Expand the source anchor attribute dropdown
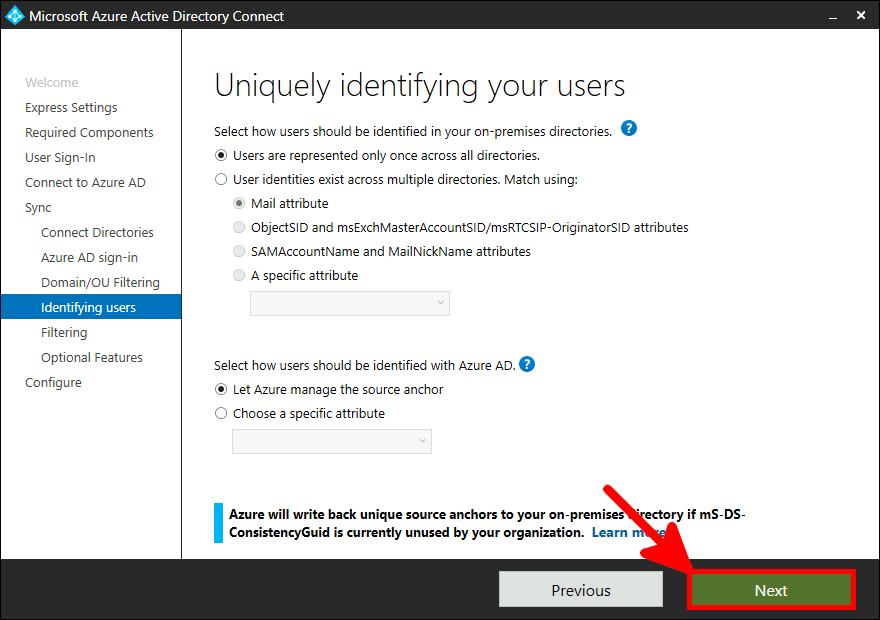880x620 pixels. (331, 441)
